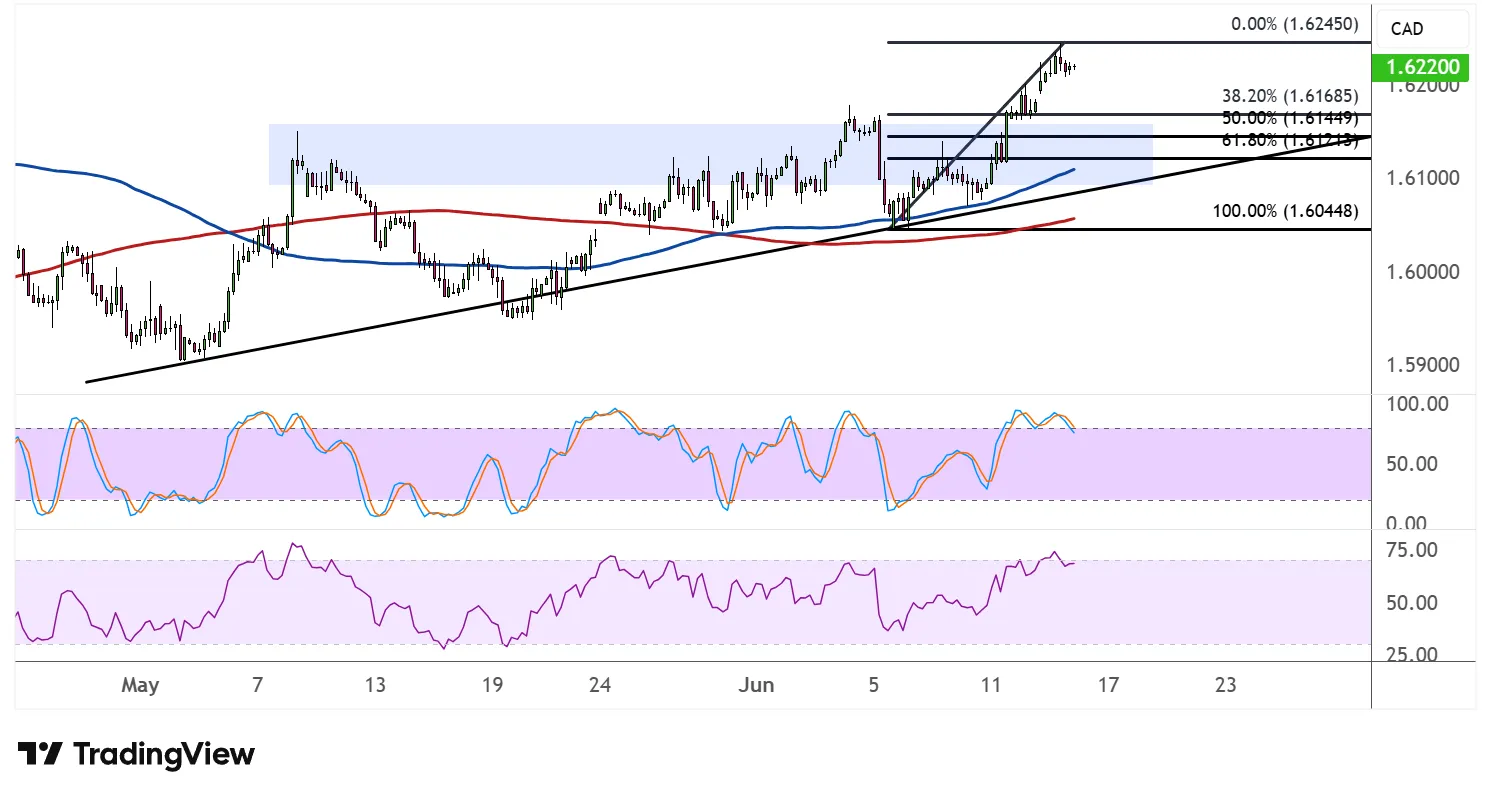Select the 100.00% (1.60448) Fibonacci level label

point(1285,211)
